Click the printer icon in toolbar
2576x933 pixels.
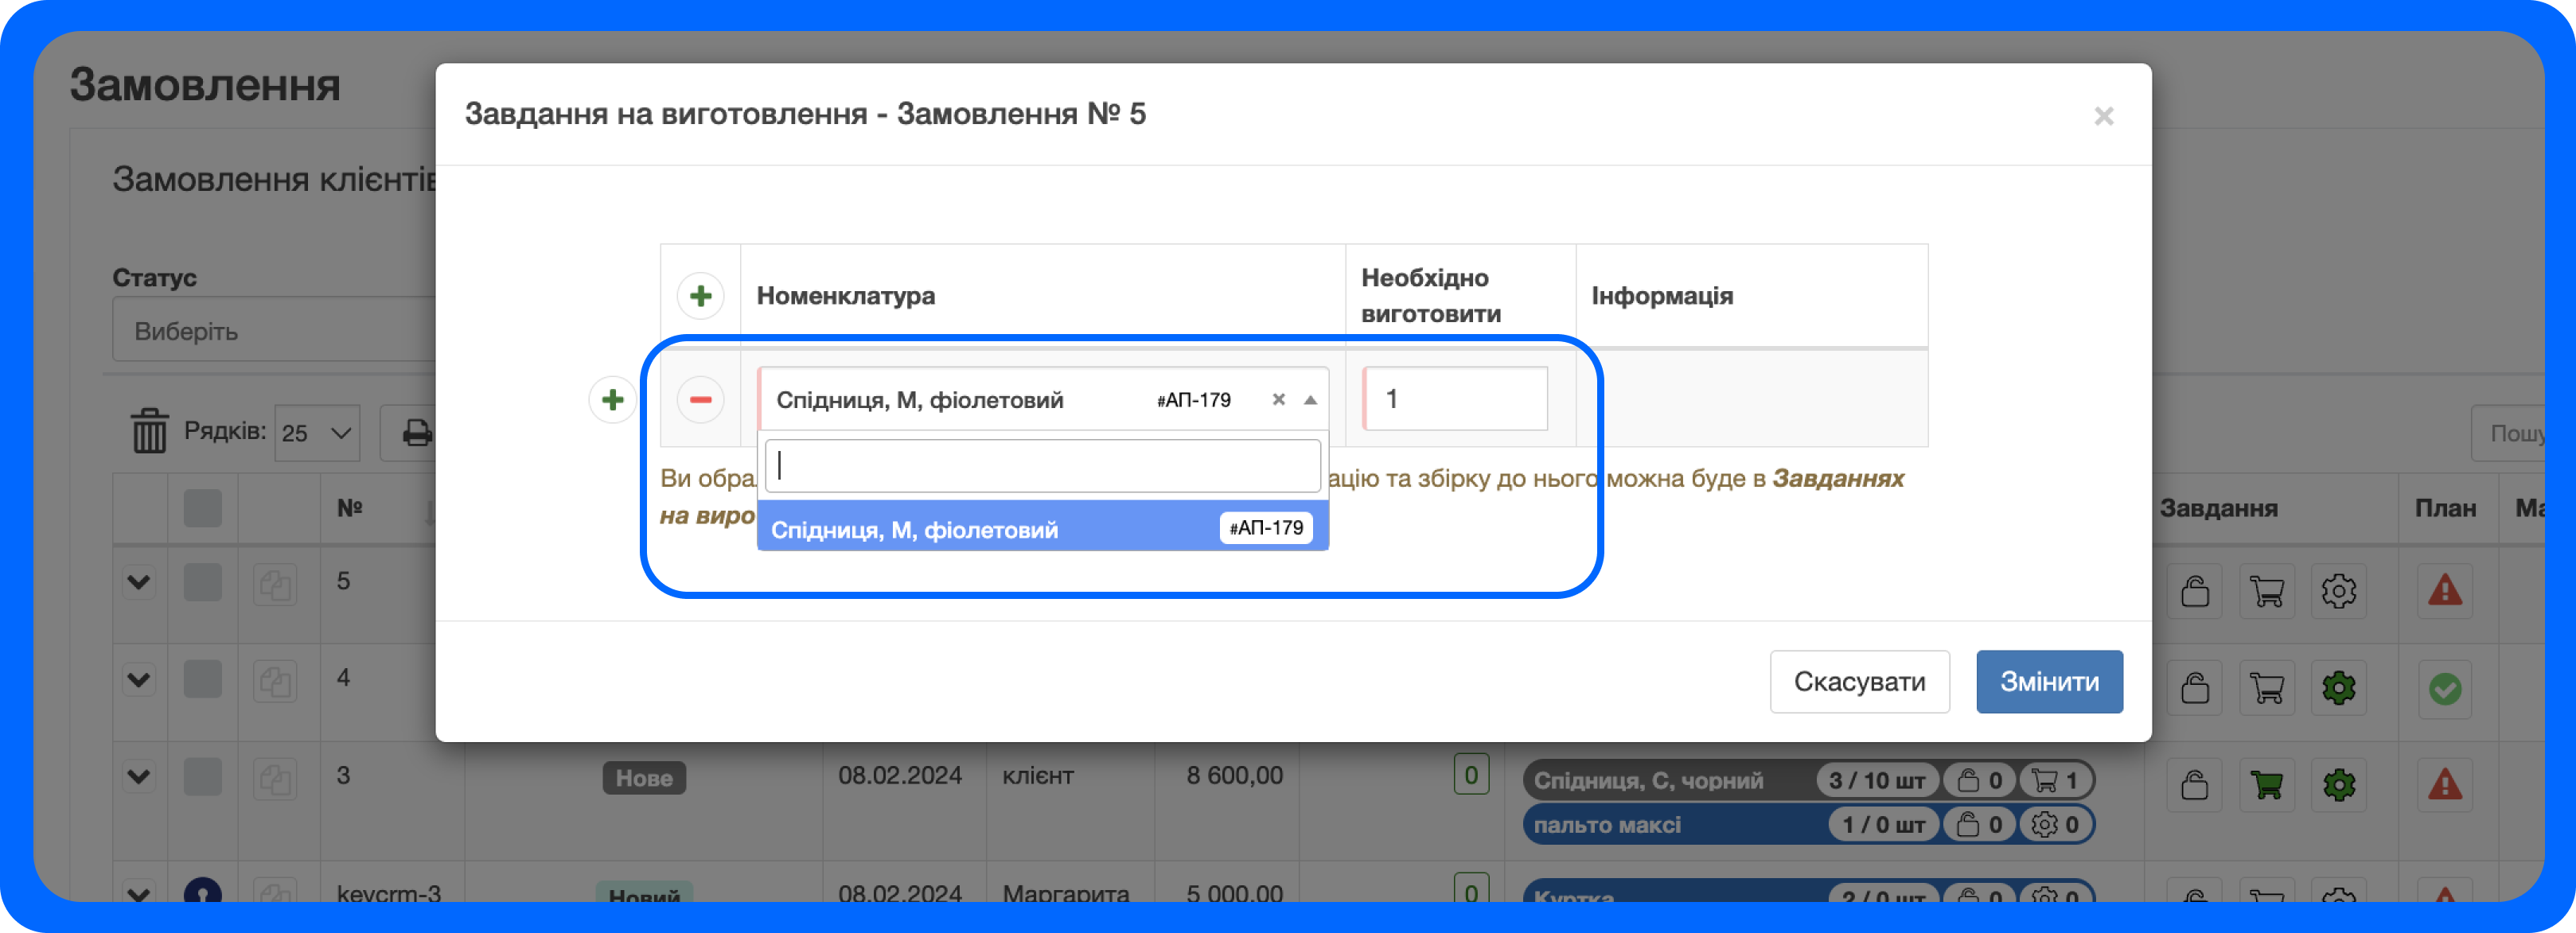coord(416,433)
